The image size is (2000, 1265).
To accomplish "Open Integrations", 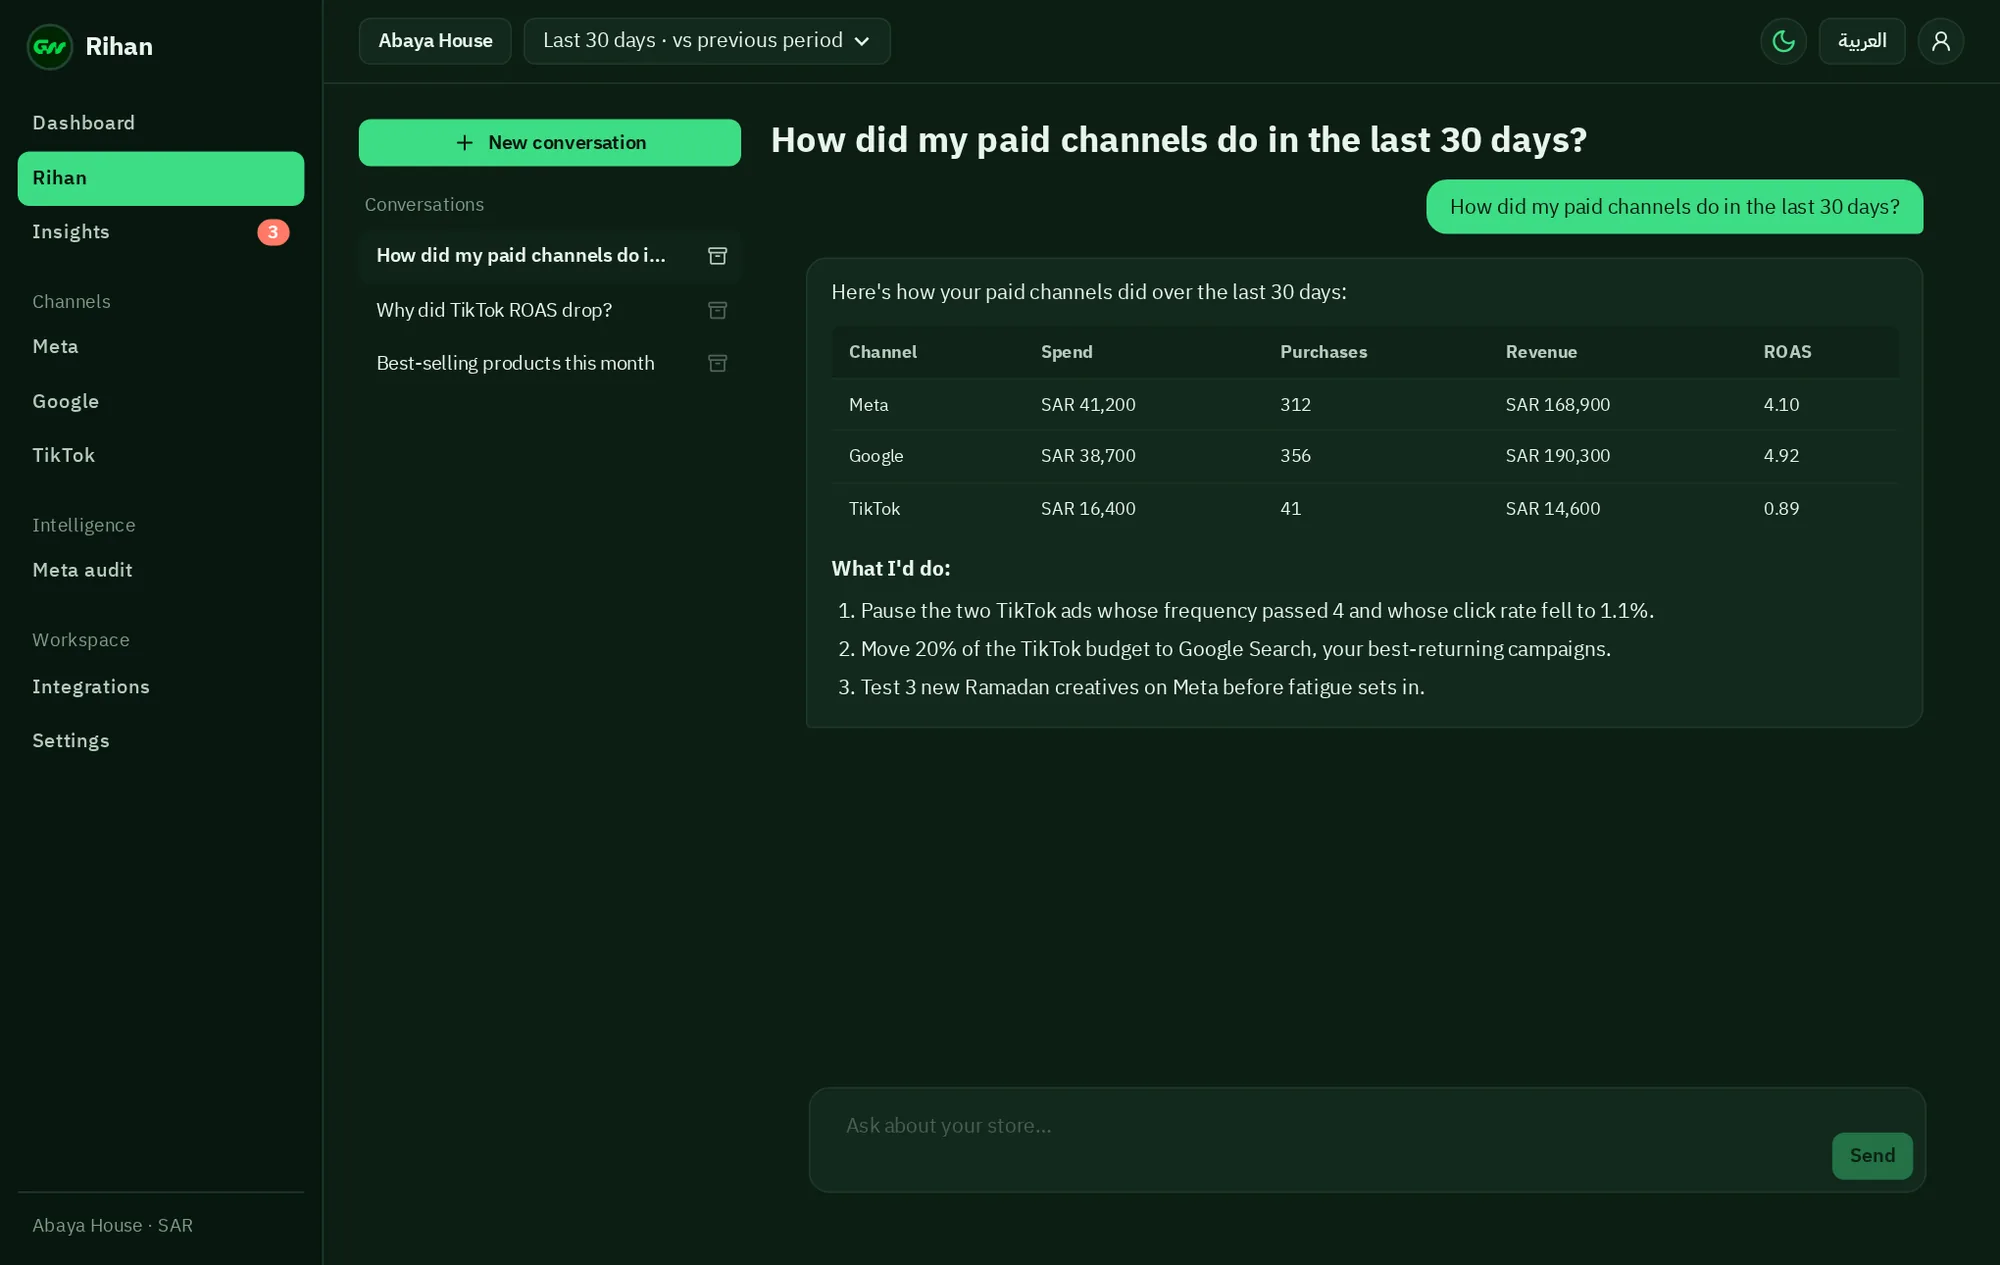I will pyautogui.click(x=161, y=687).
